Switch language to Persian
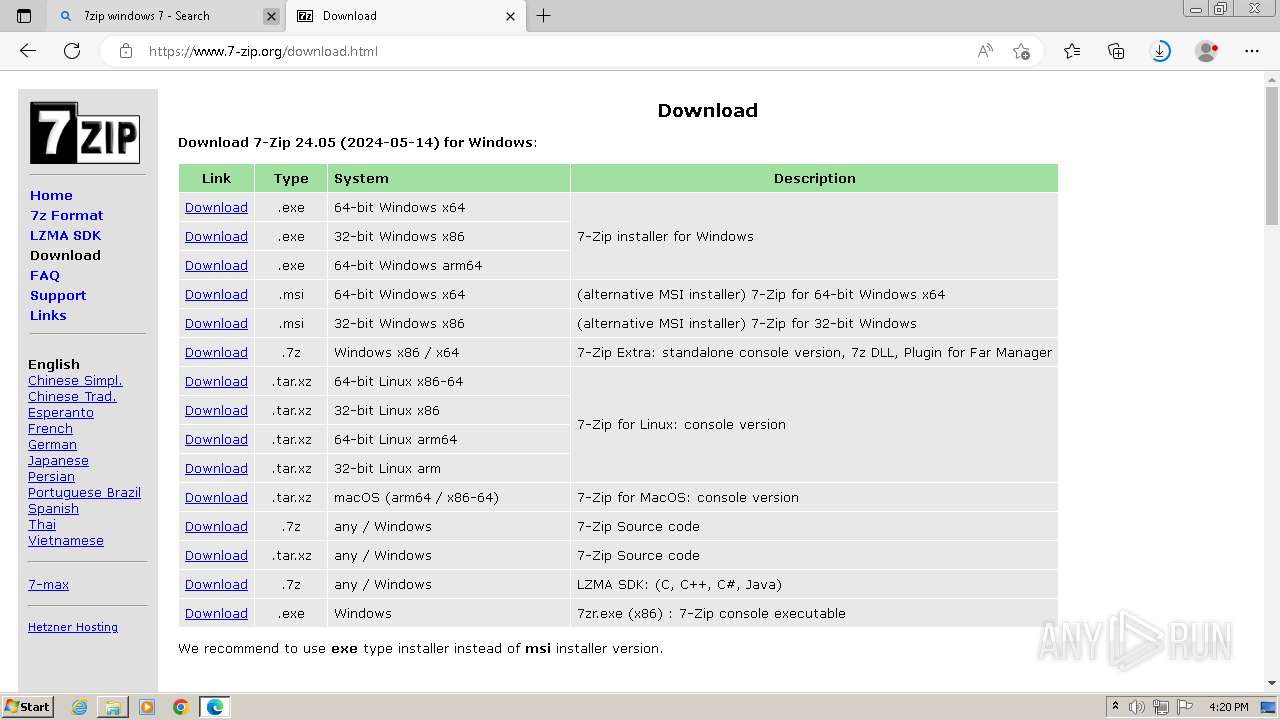Image resolution: width=1280 pixels, height=720 pixels. (51, 476)
